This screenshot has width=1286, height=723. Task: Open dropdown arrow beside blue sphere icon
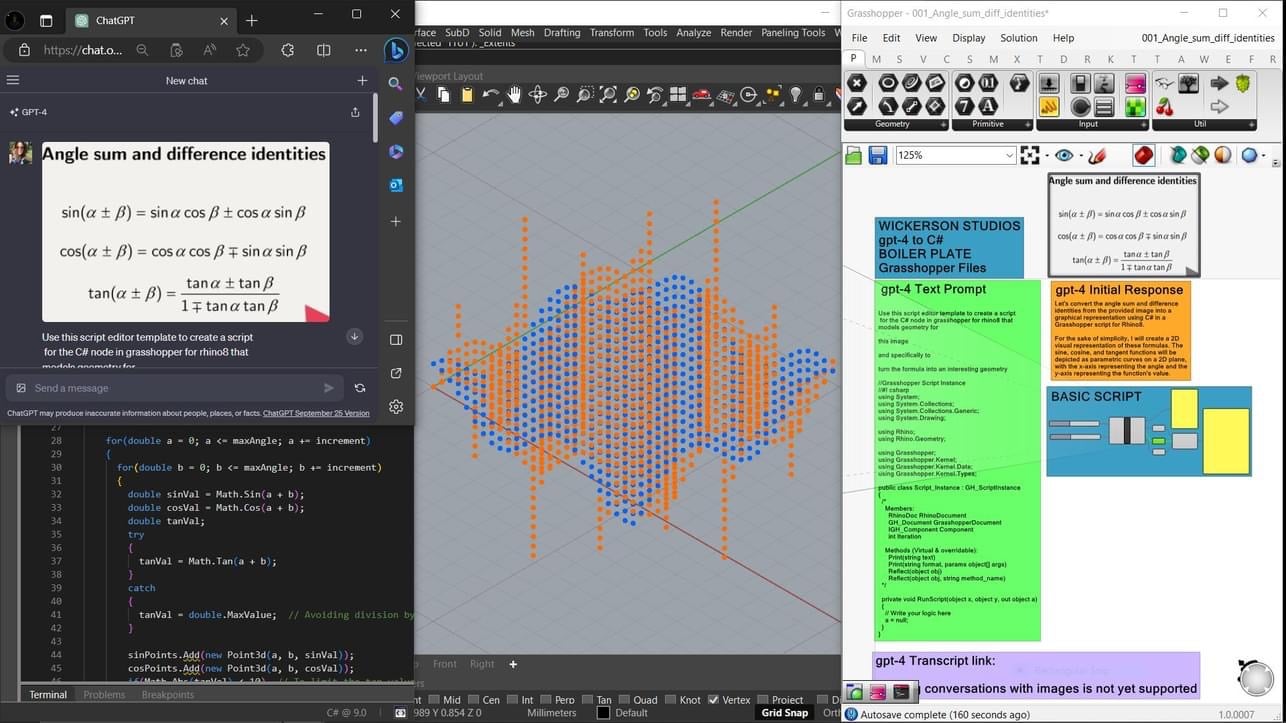(x=1263, y=156)
